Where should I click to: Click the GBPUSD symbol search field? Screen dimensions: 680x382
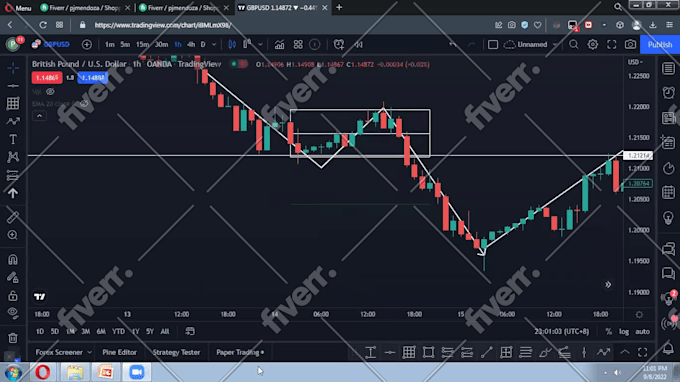coord(51,44)
